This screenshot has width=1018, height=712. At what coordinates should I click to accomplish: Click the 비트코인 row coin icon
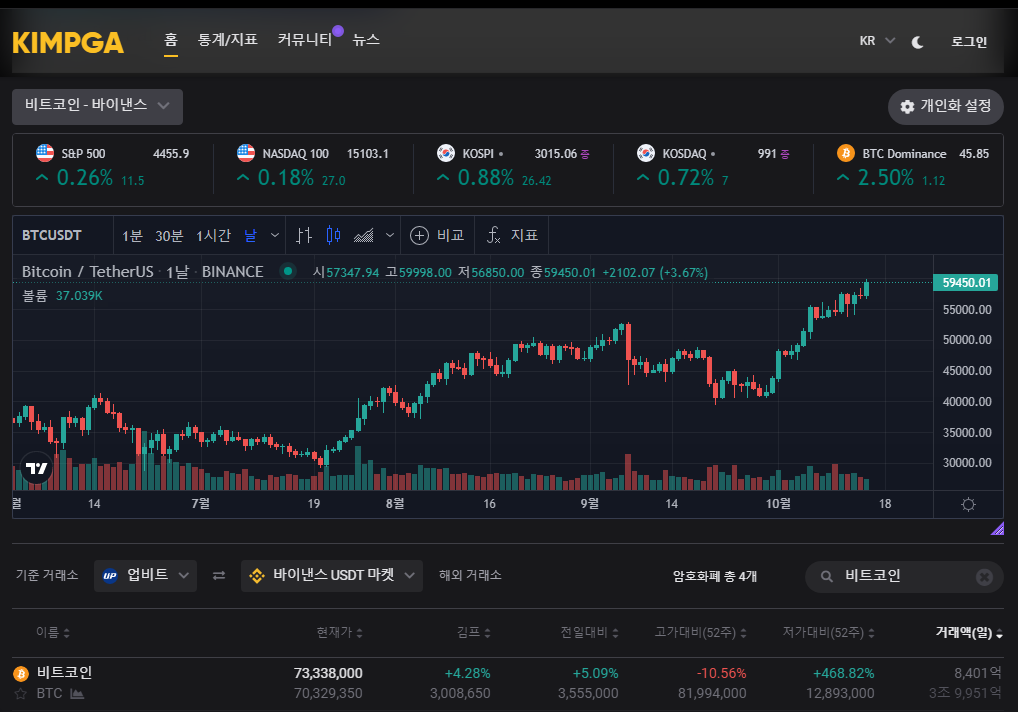tap(21, 673)
